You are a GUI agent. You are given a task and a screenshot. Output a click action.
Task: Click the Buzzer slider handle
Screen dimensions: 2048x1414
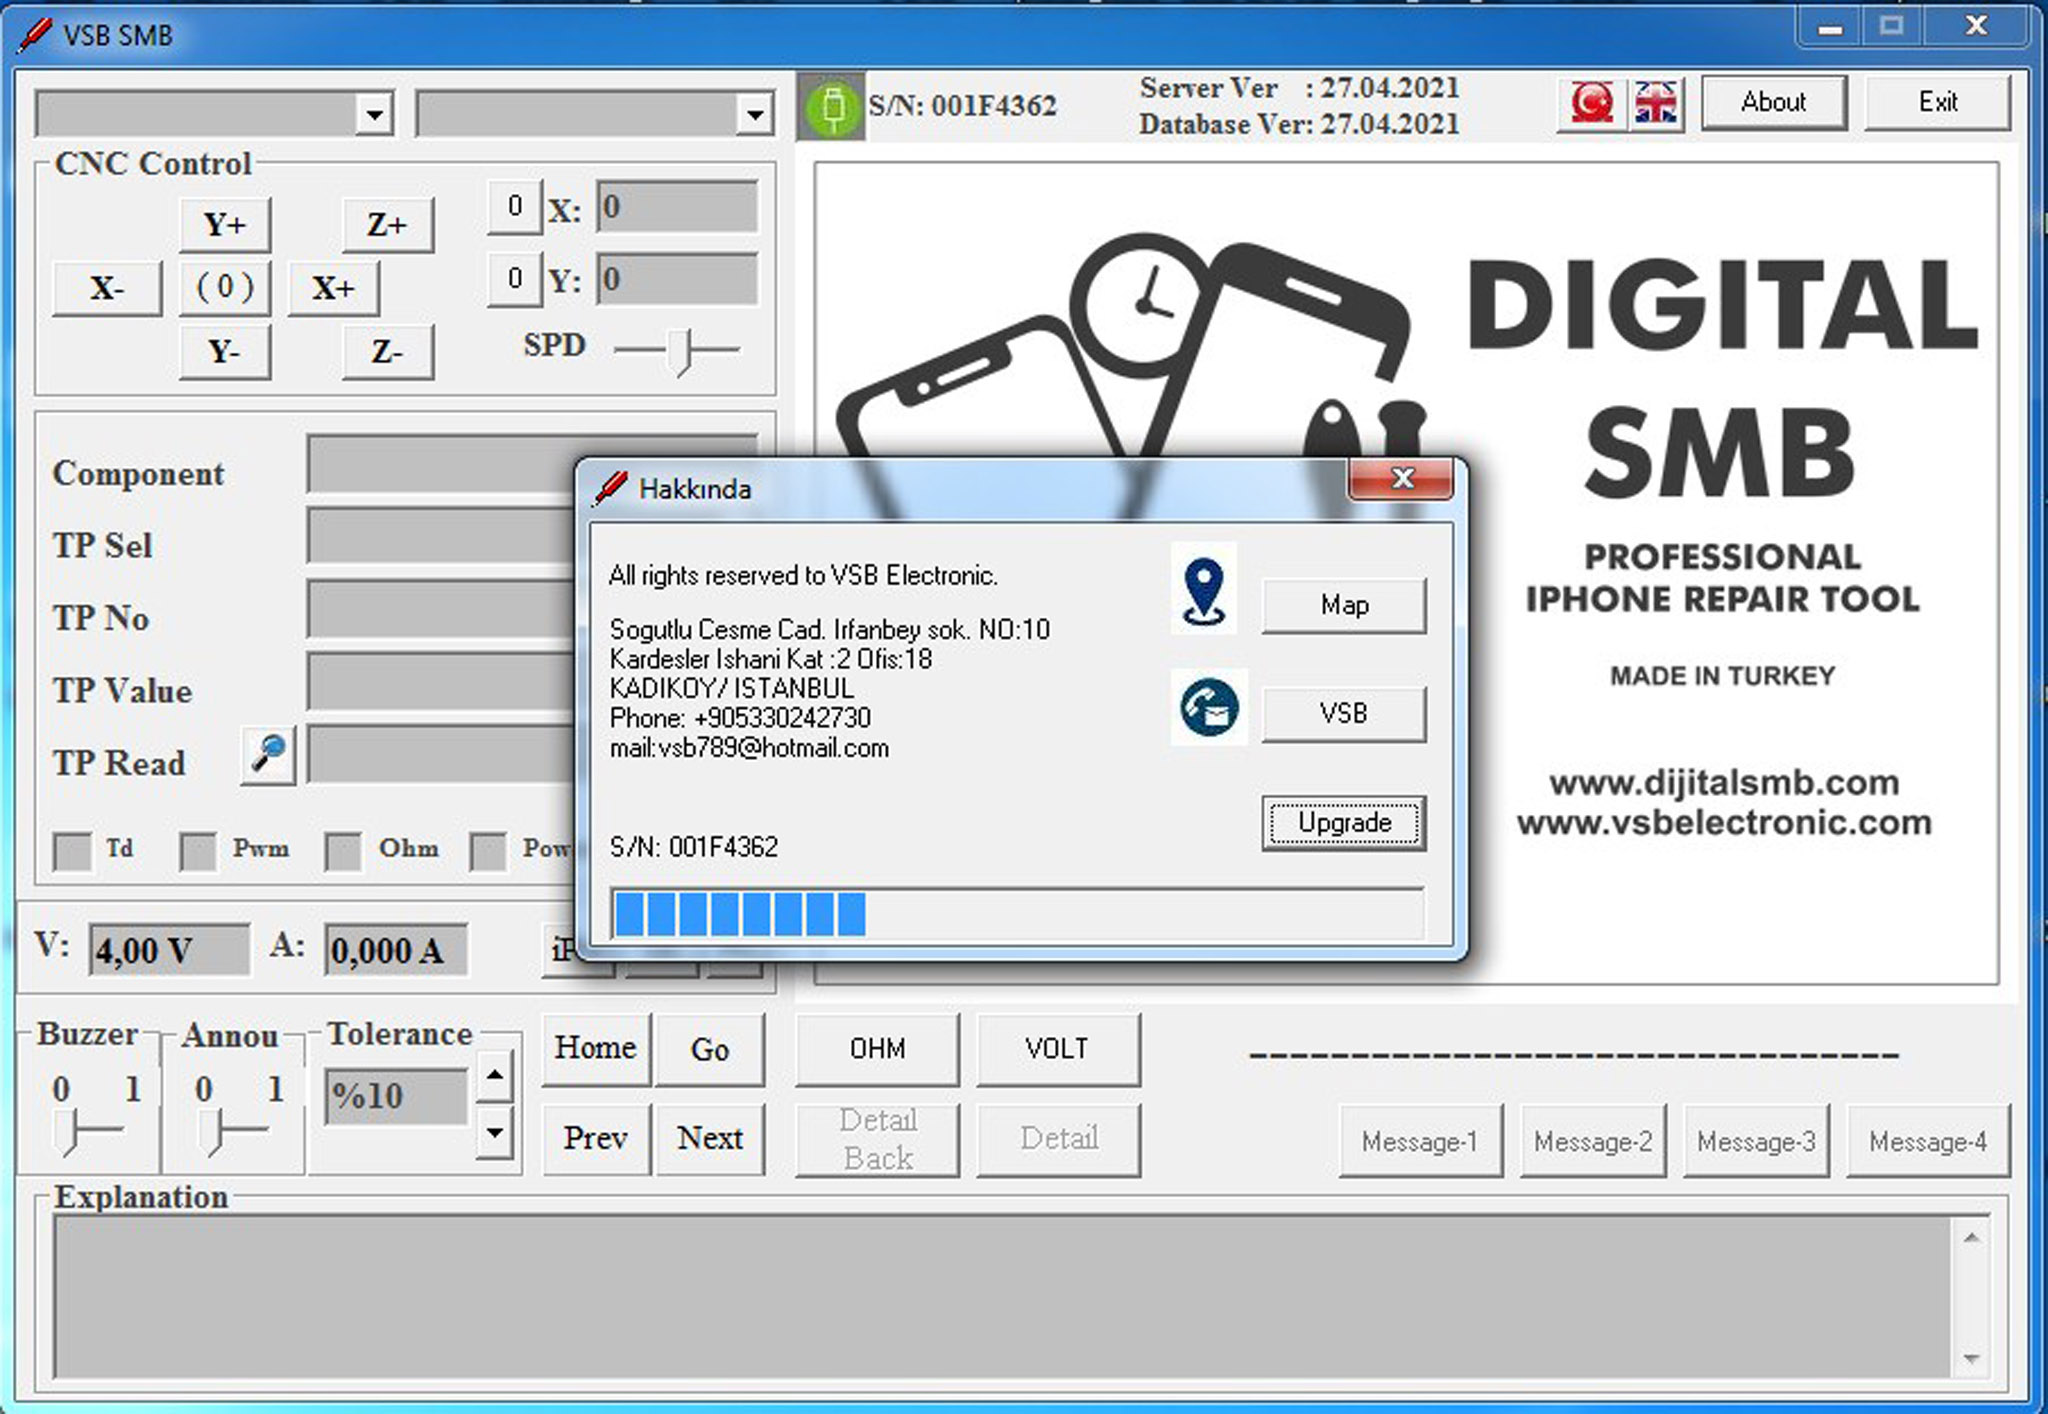point(67,1132)
